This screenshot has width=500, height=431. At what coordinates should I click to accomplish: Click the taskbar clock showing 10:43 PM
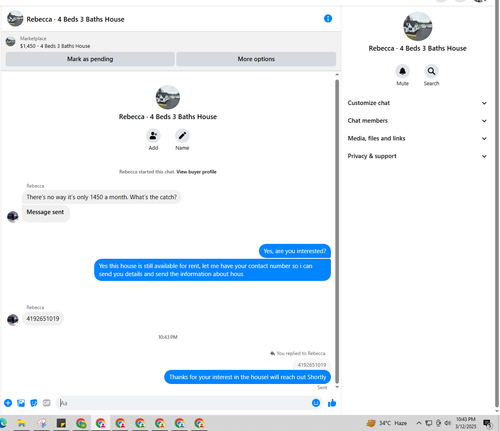click(x=465, y=423)
